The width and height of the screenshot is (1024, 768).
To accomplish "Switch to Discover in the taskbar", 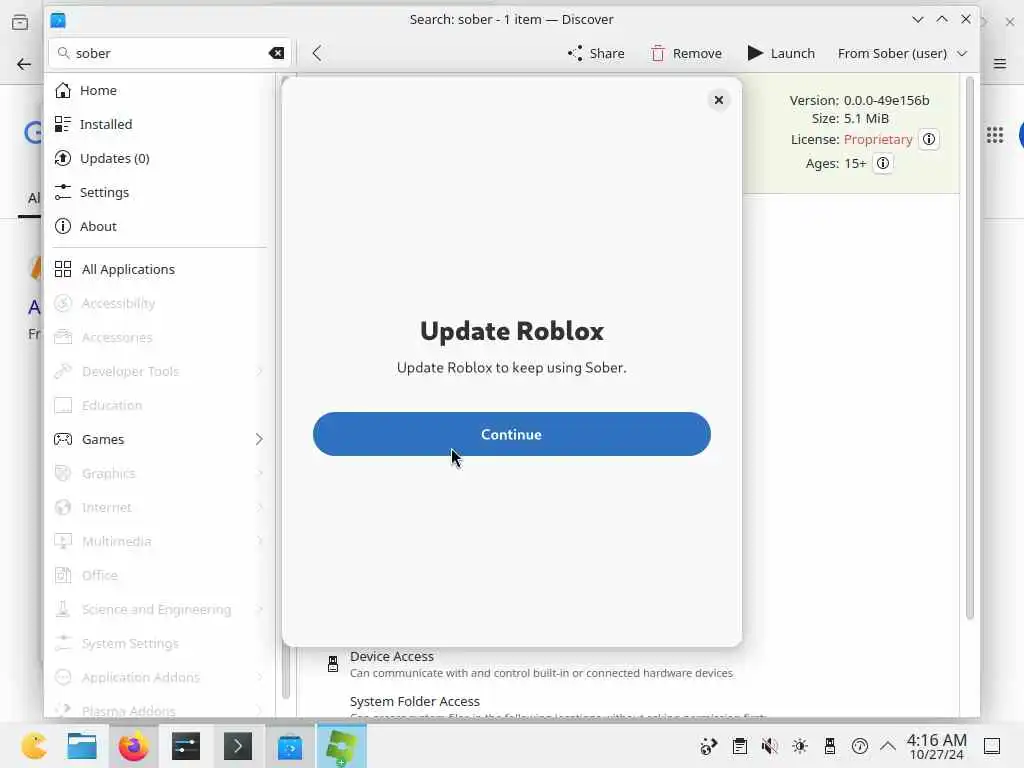I will coord(289,746).
